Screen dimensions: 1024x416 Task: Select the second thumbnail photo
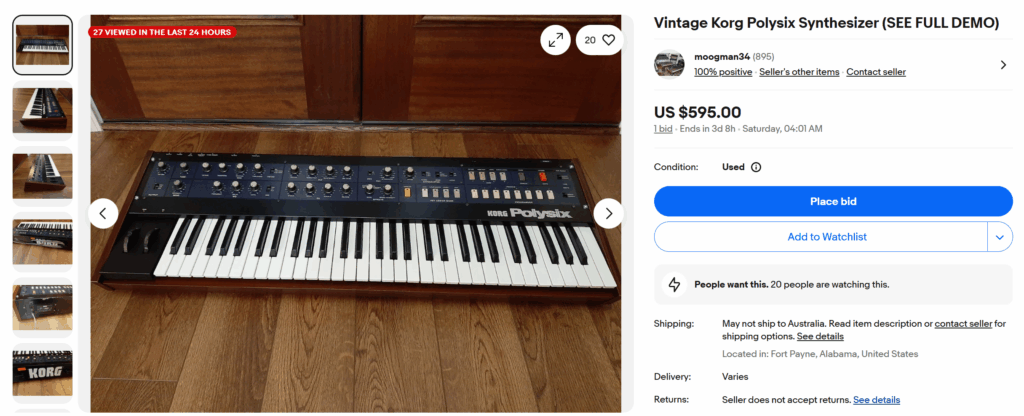point(42,110)
